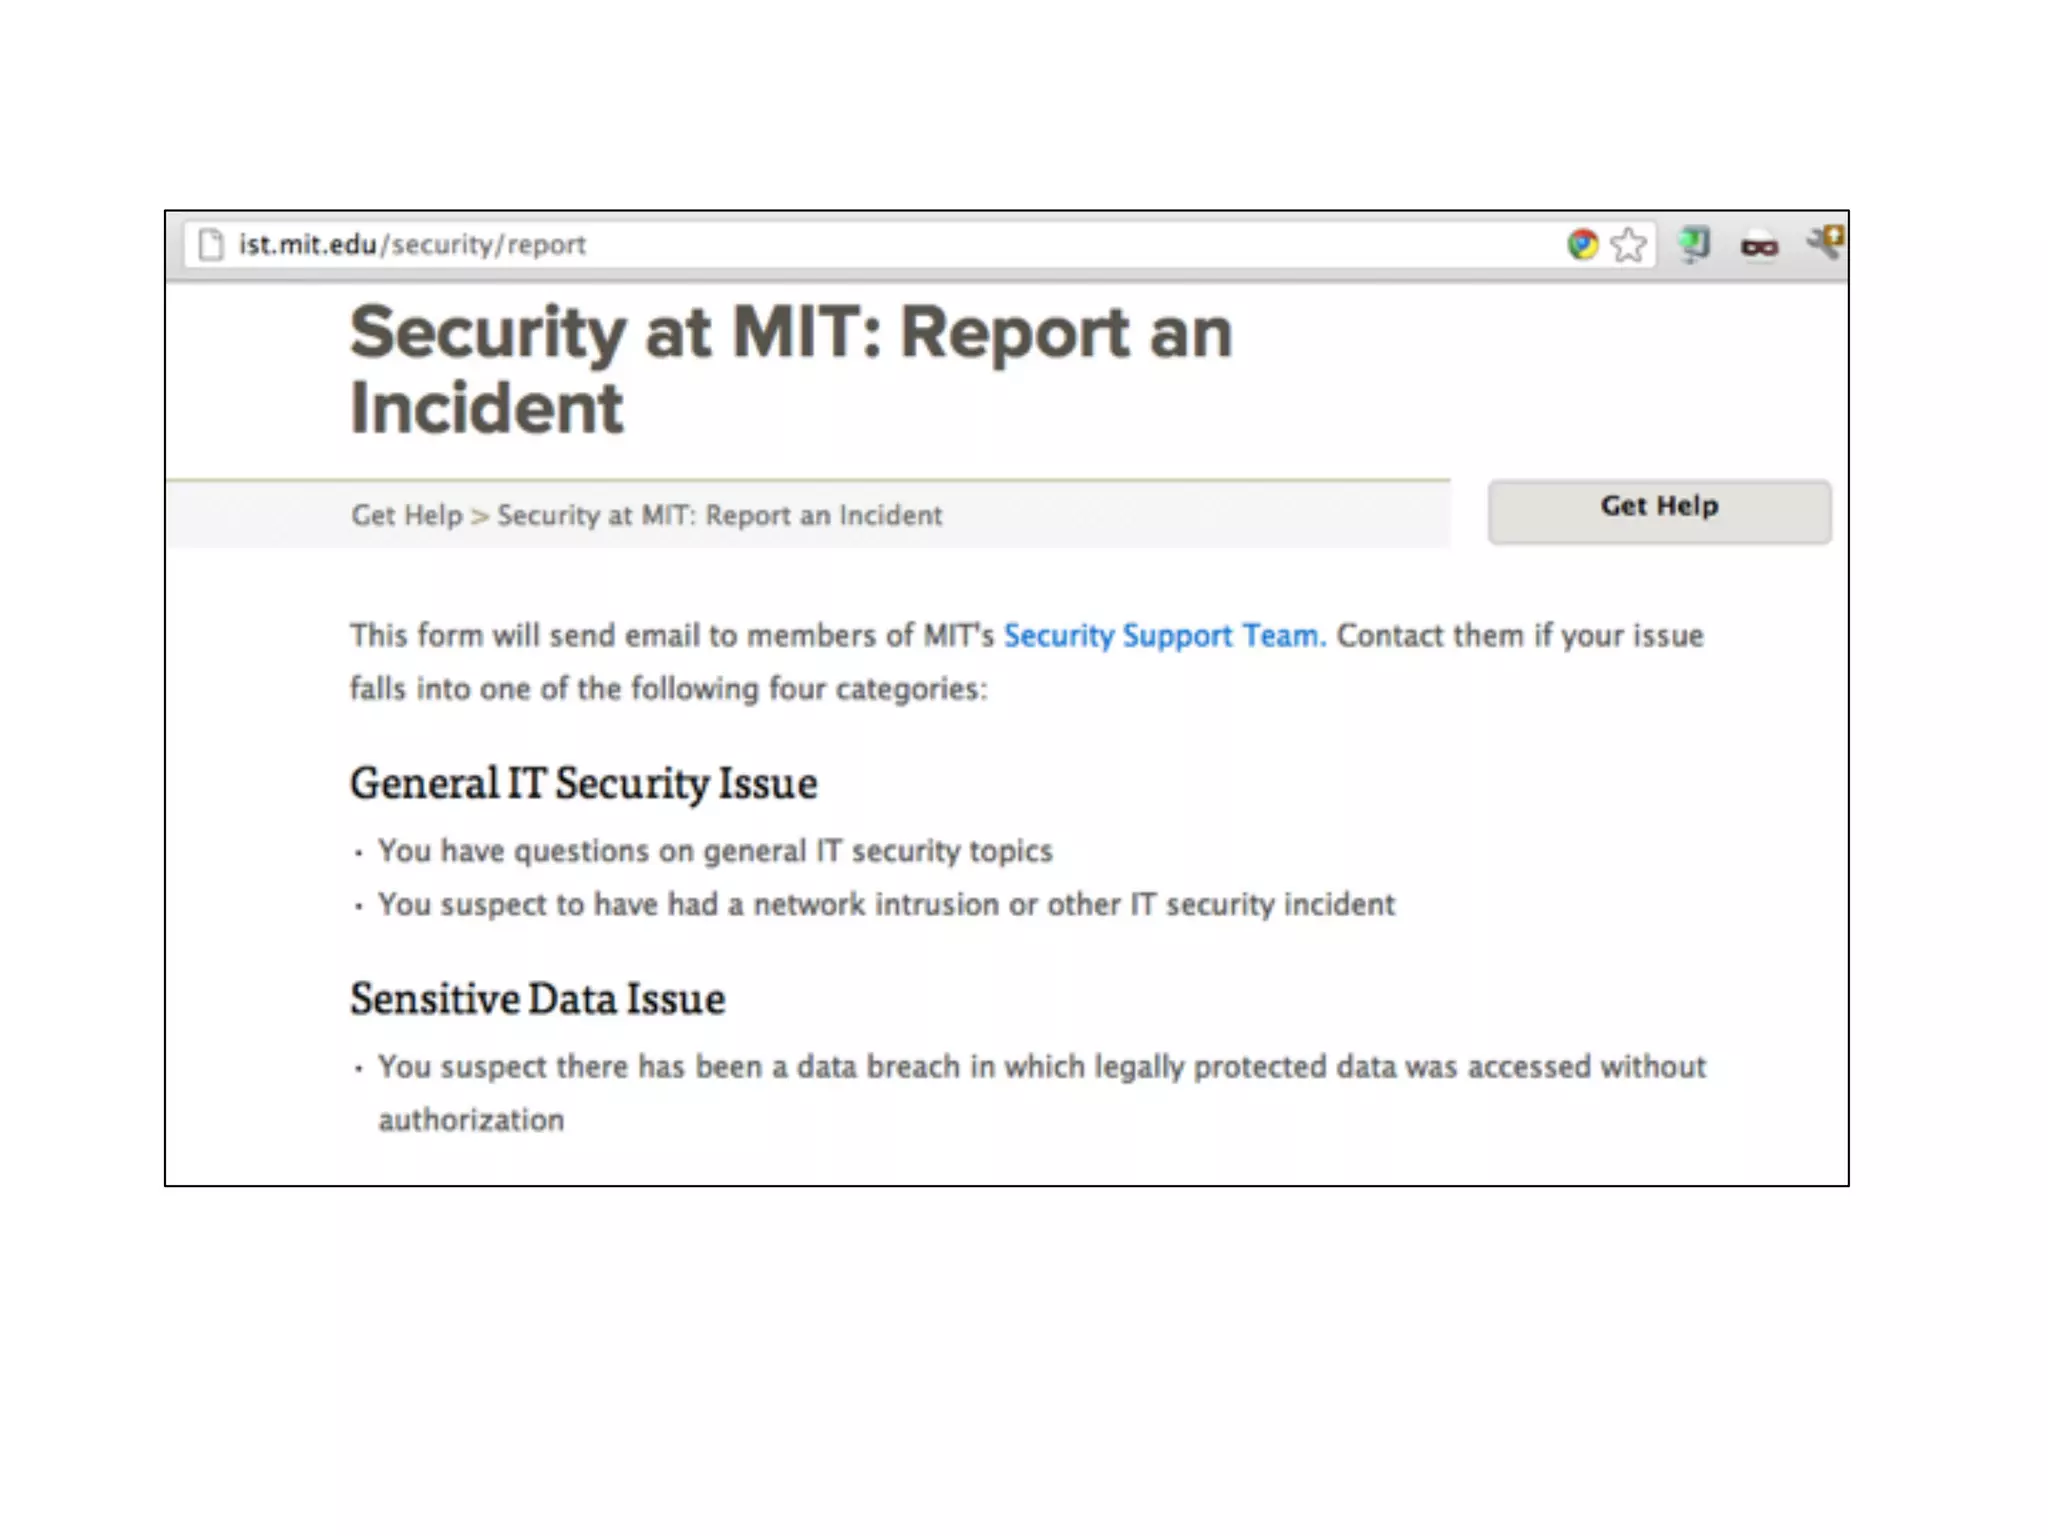Click the word 'authorization' in the last bullet
The image size is (2048, 1536).
[471, 1120]
